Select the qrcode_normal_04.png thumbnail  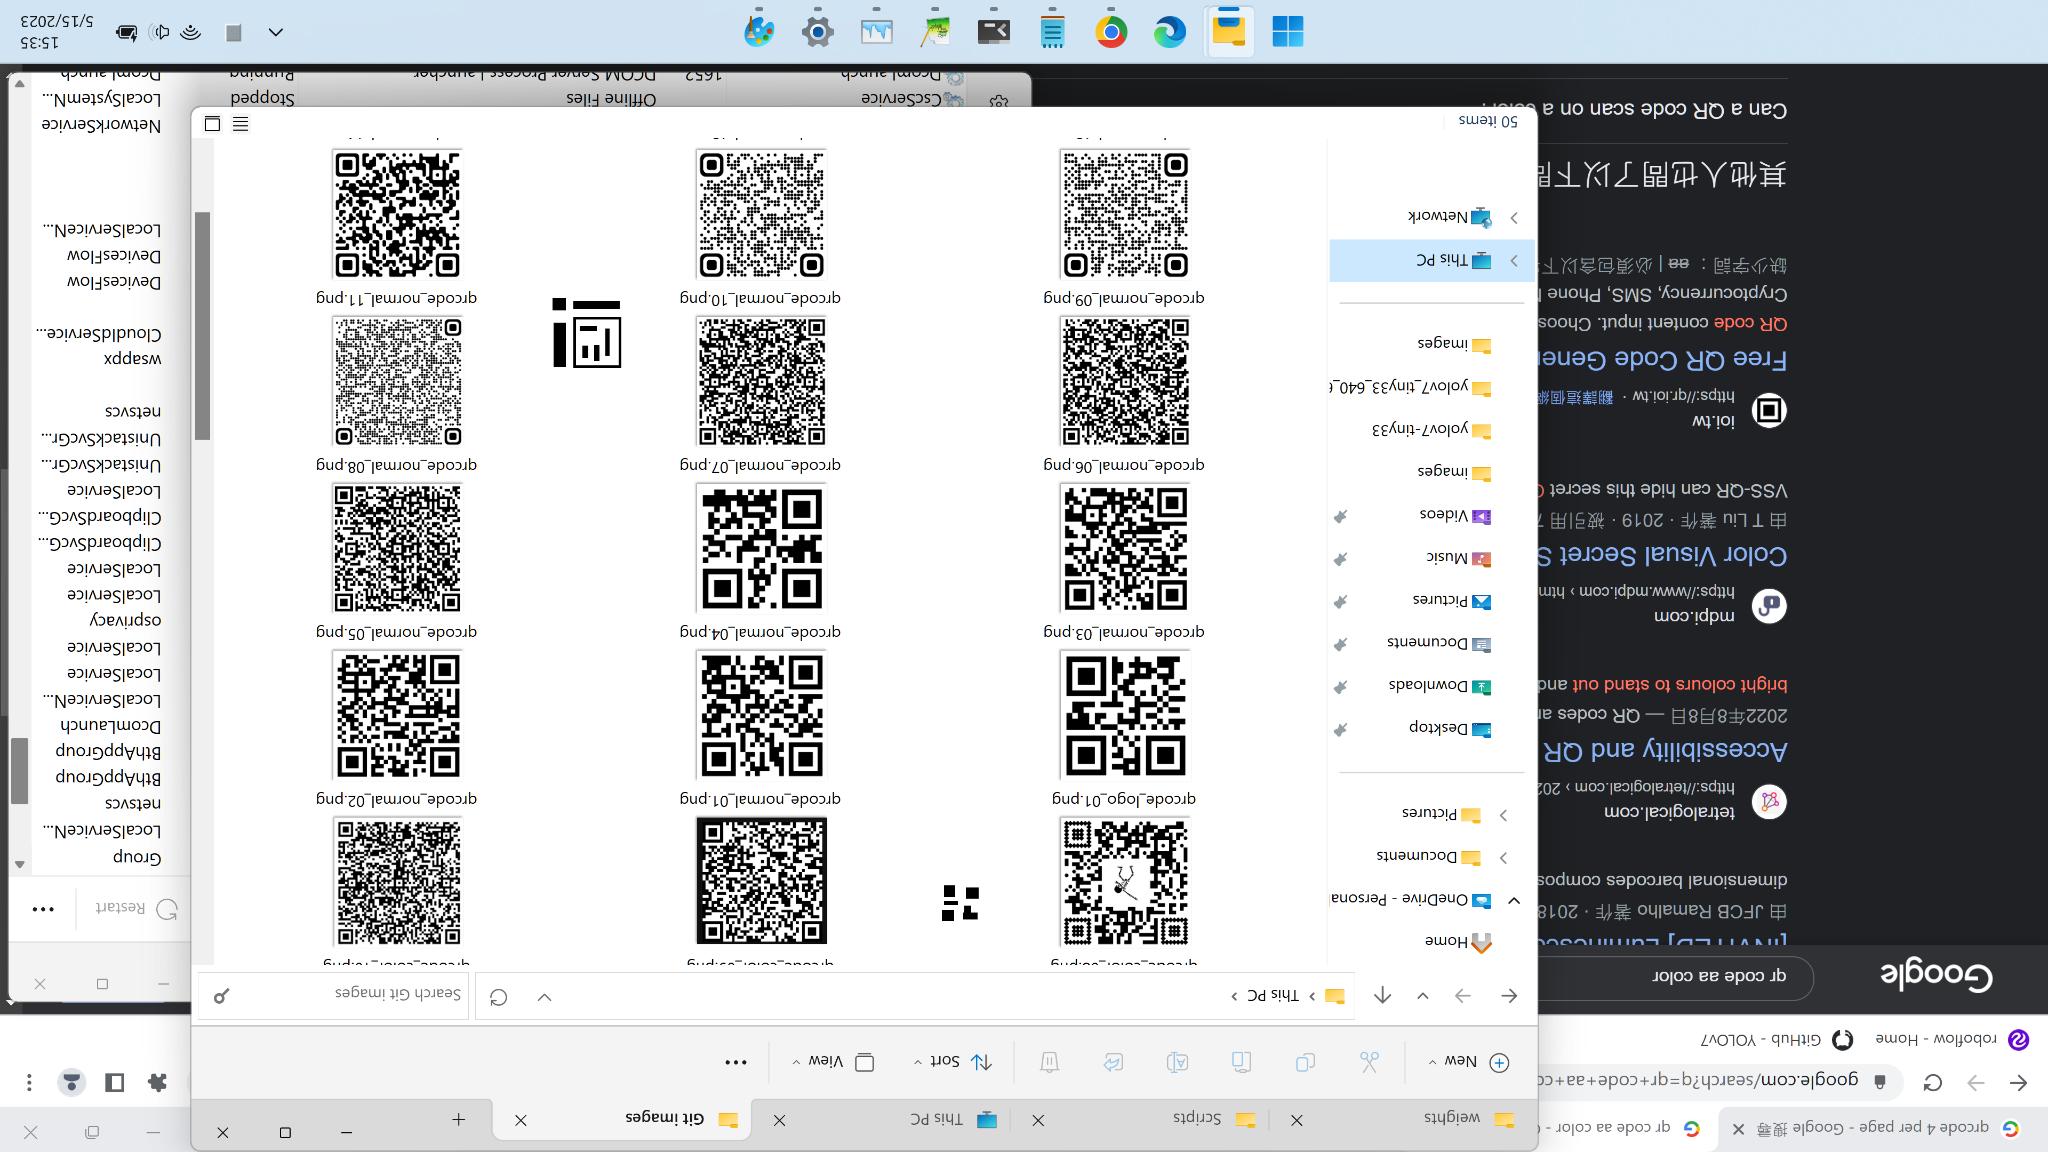761,548
